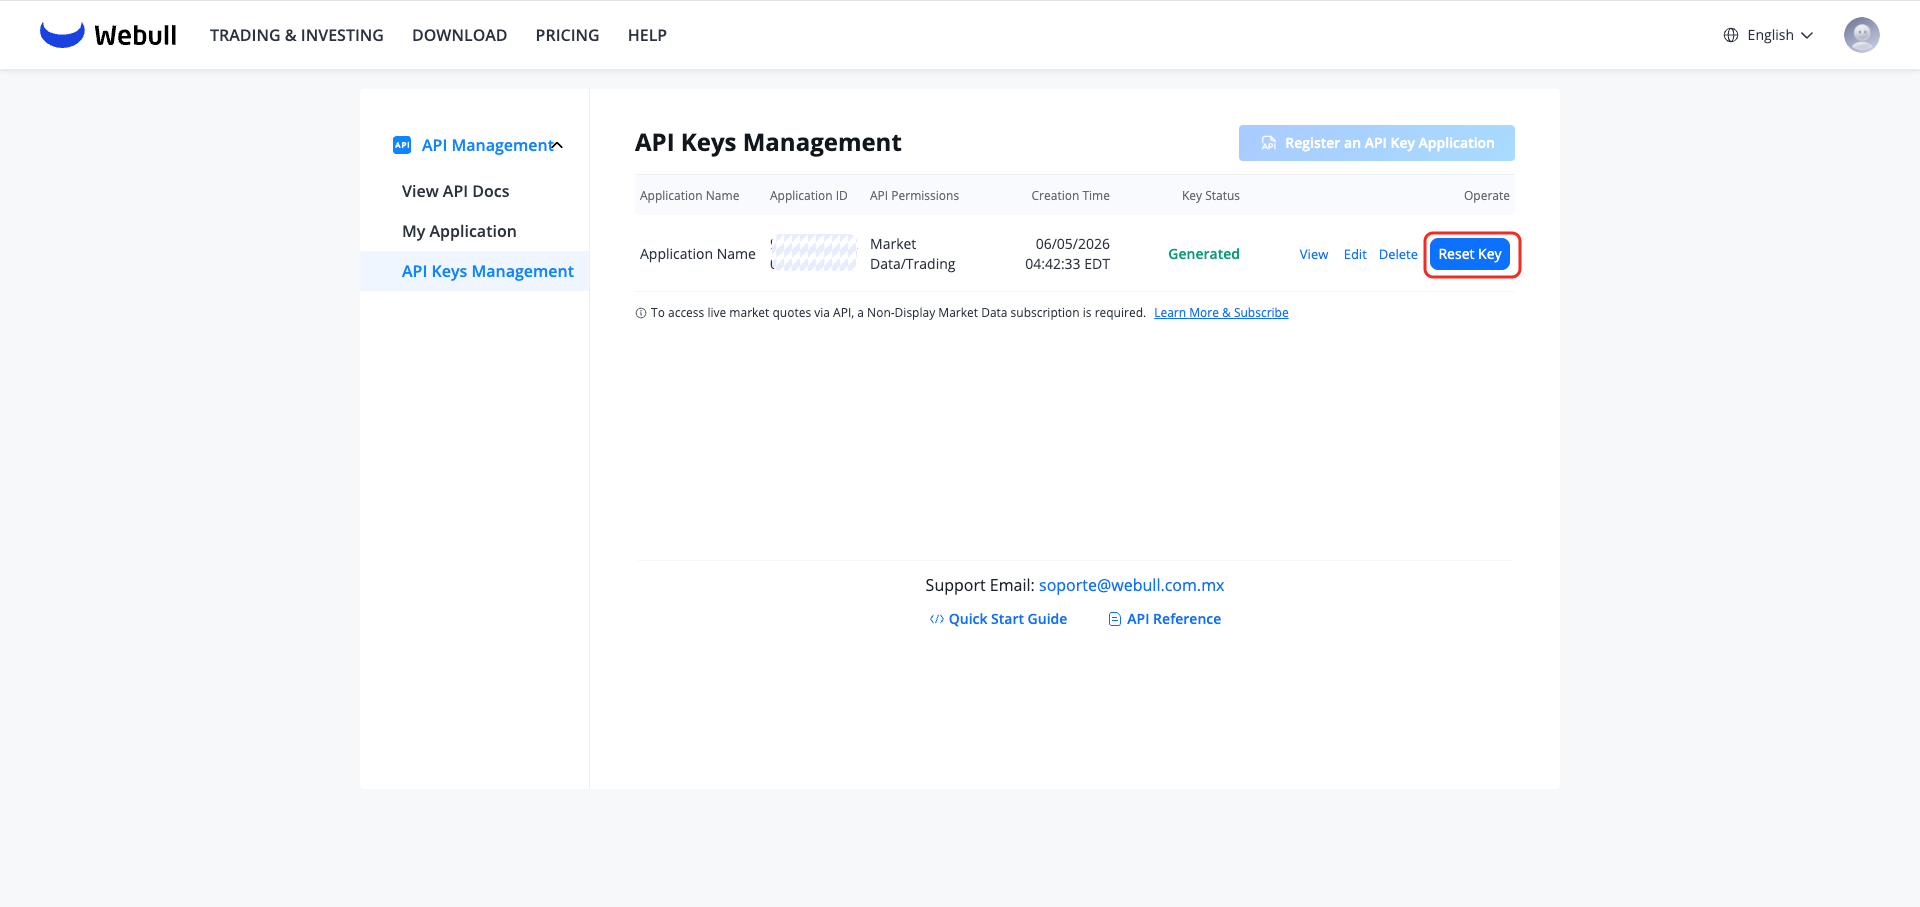Click the creation time 06/05/2026 cell
Screen dimensions: 1920x907
(1068, 254)
